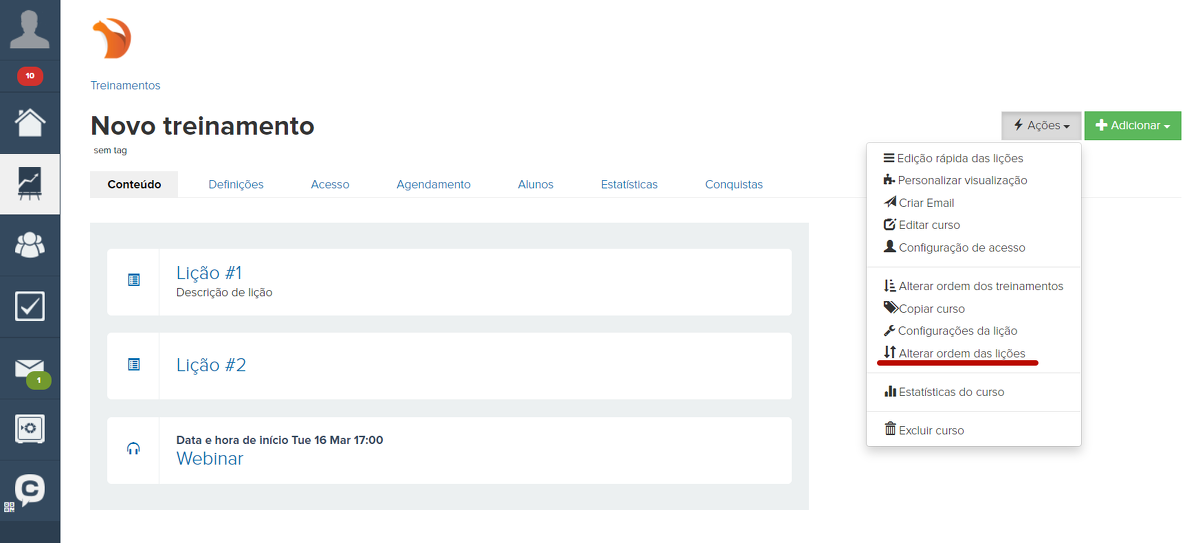The width and height of the screenshot is (1200, 543).
Task: Click the orange logo at top
Action: coord(111,39)
